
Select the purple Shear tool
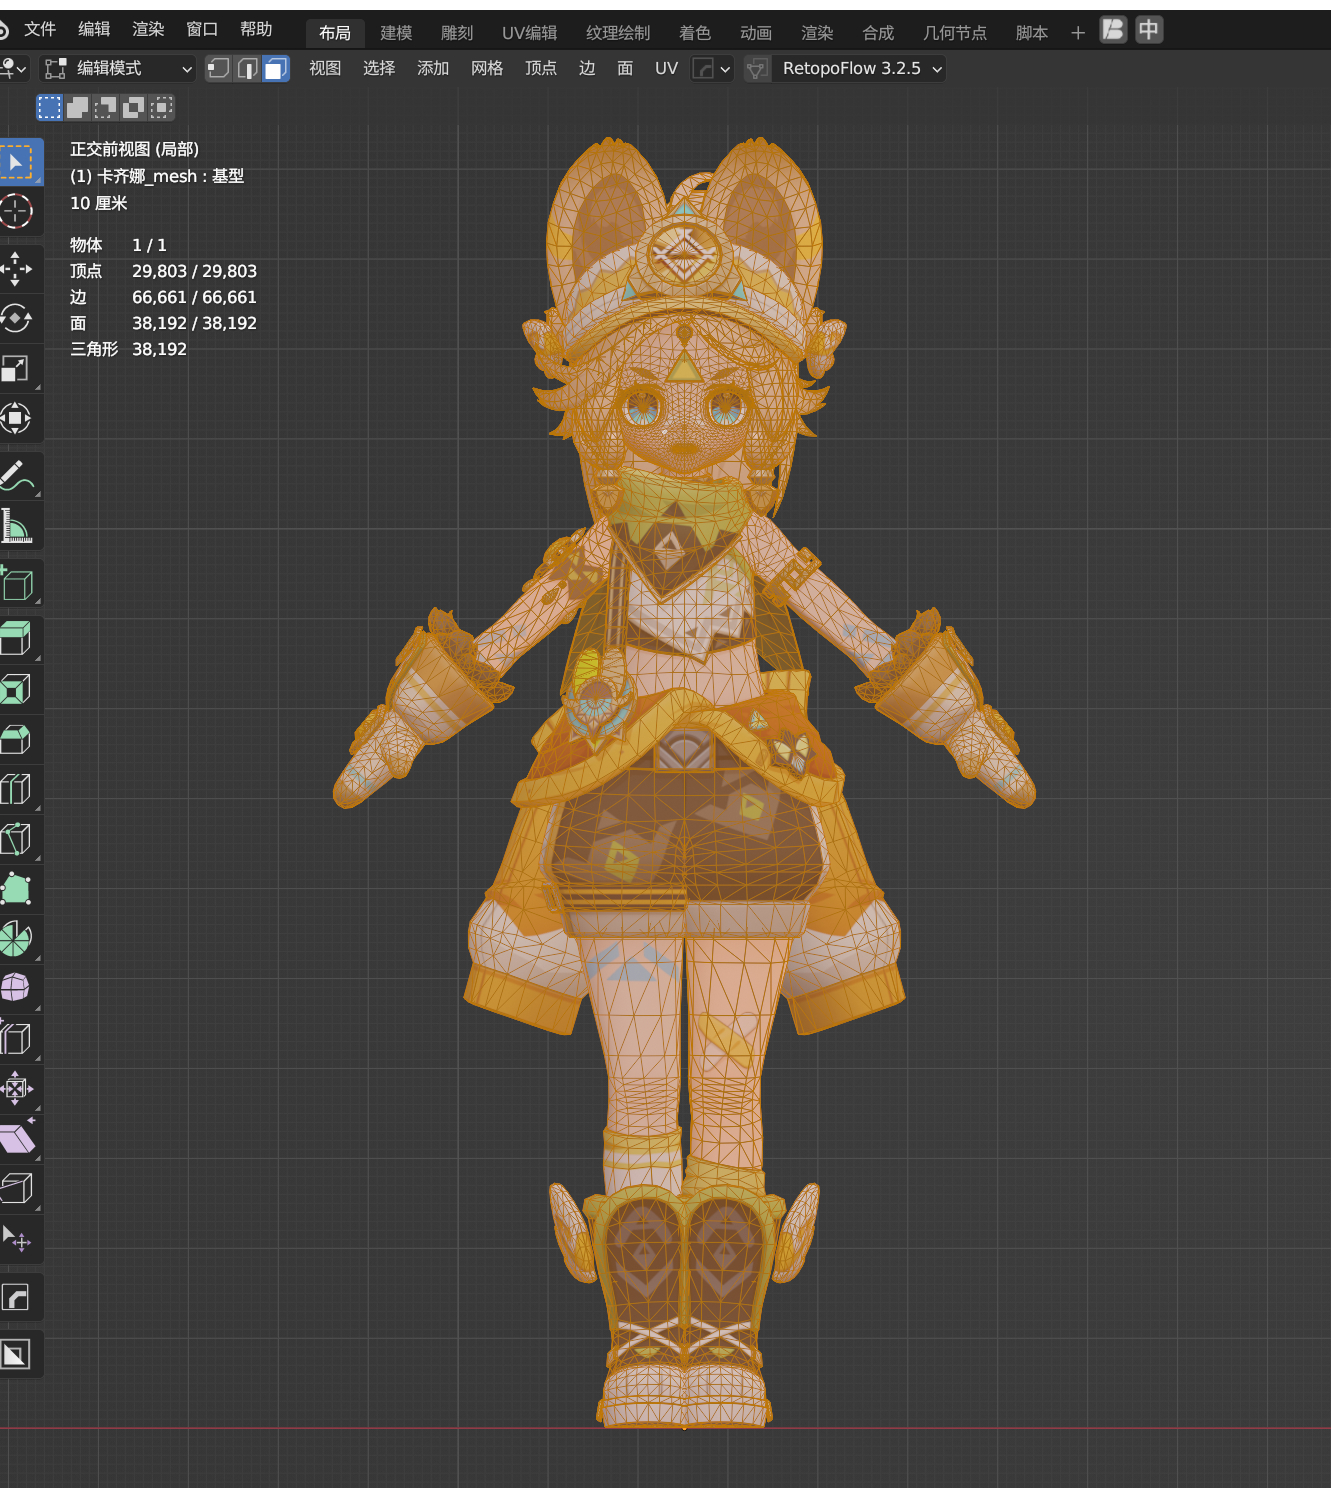[16, 1138]
